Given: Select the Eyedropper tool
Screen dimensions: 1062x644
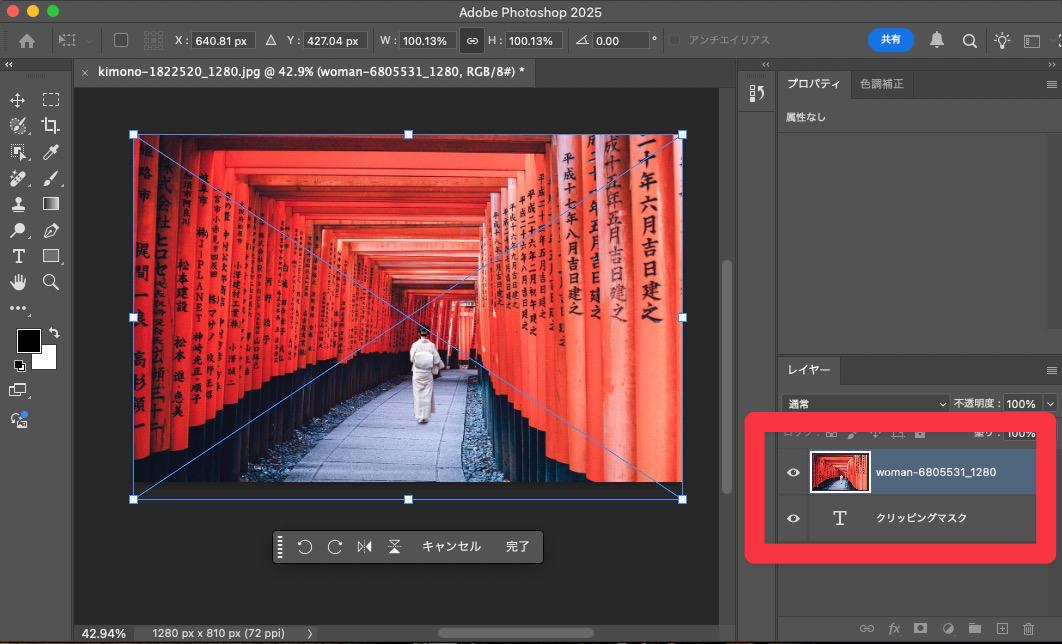Looking at the screenshot, I should click(x=51, y=152).
